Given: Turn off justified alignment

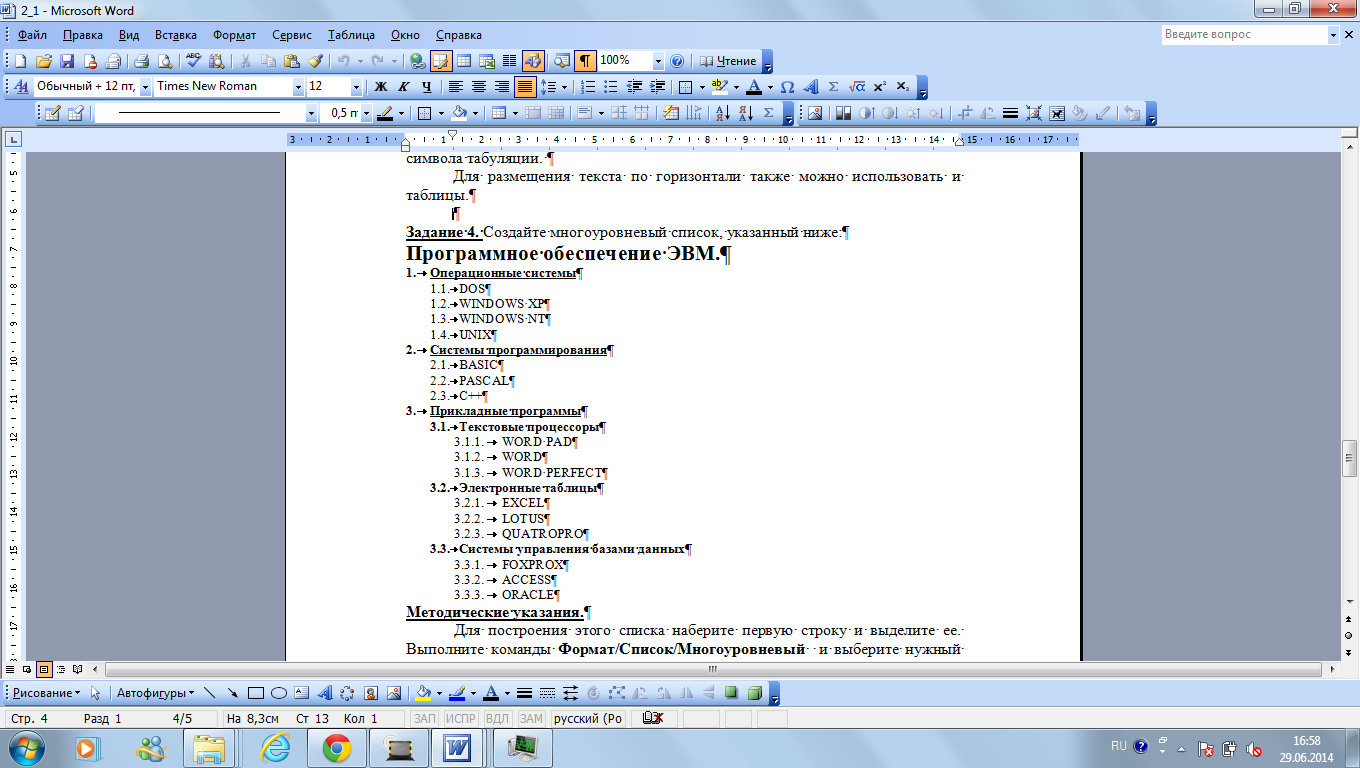Looking at the screenshot, I should (525, 87).
